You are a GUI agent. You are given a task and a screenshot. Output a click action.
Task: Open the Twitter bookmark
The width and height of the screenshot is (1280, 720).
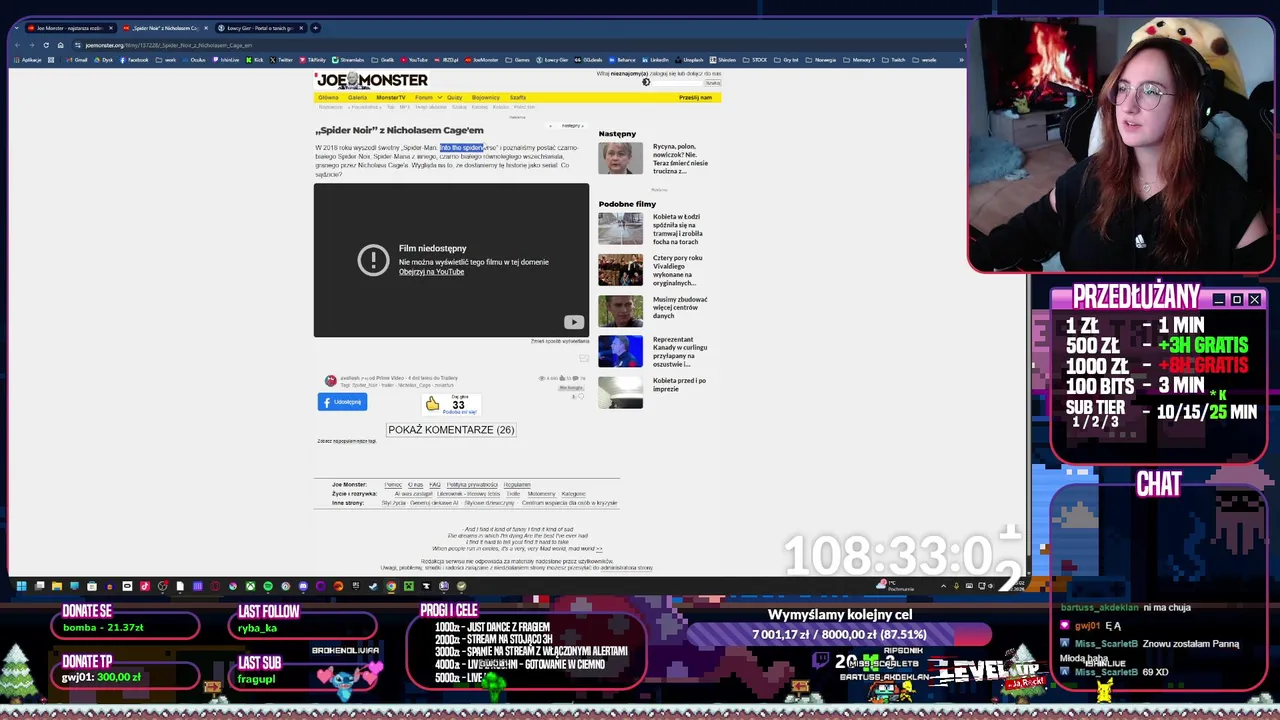pyautogui.click(x=282, y=60)
